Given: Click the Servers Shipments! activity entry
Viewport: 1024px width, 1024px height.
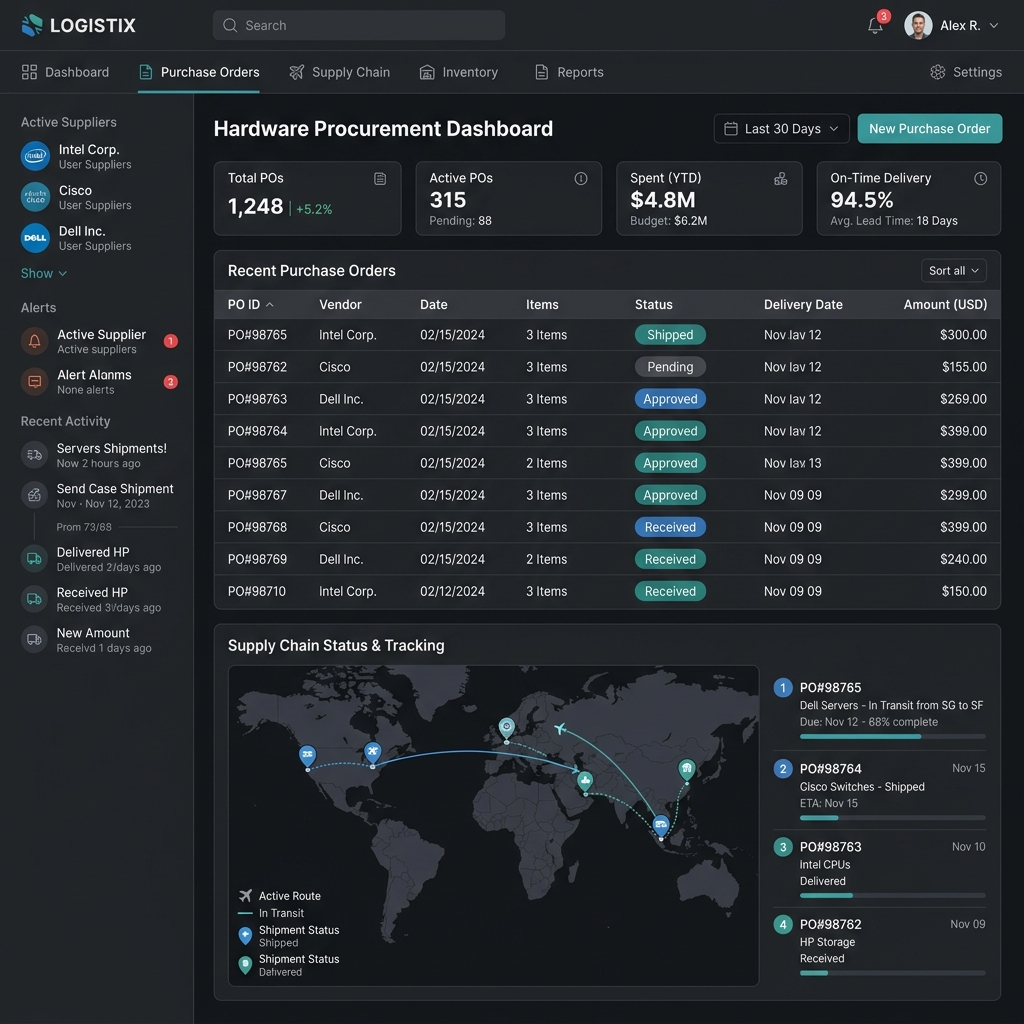Looking at the screenshot, I should pos(99,455).
